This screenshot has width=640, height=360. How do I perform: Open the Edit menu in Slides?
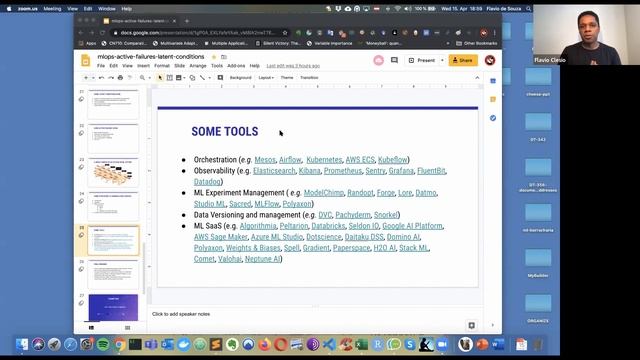[x=113, y=66]
